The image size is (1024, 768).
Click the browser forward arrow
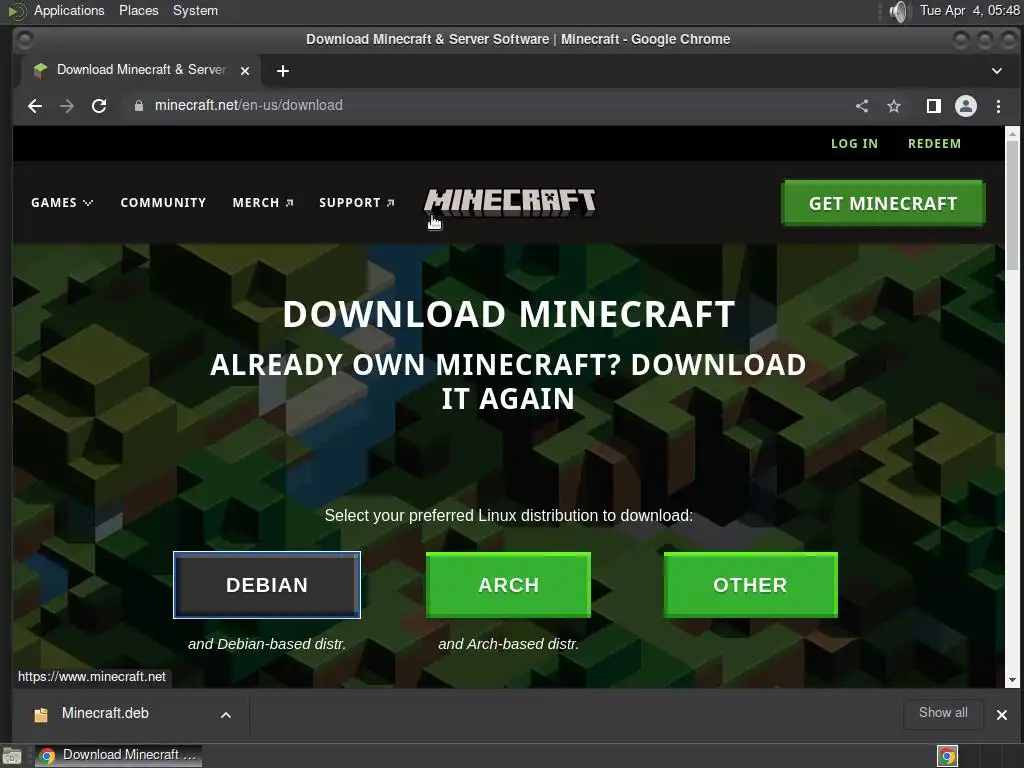[x=67, y=106]
